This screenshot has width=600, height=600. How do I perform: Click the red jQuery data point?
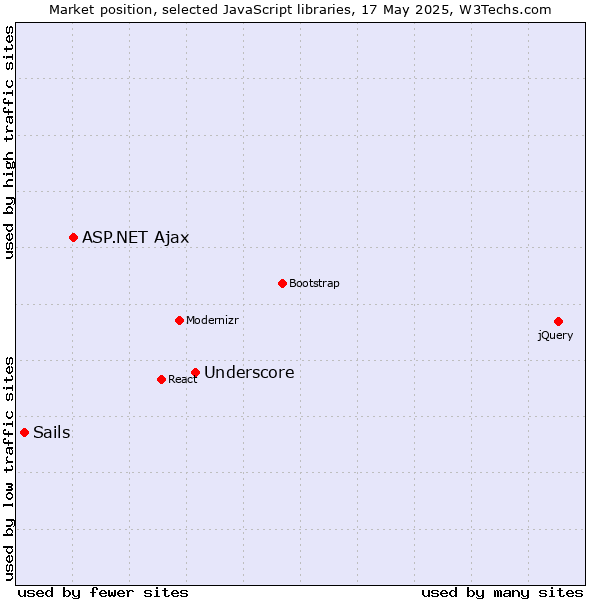558,321
